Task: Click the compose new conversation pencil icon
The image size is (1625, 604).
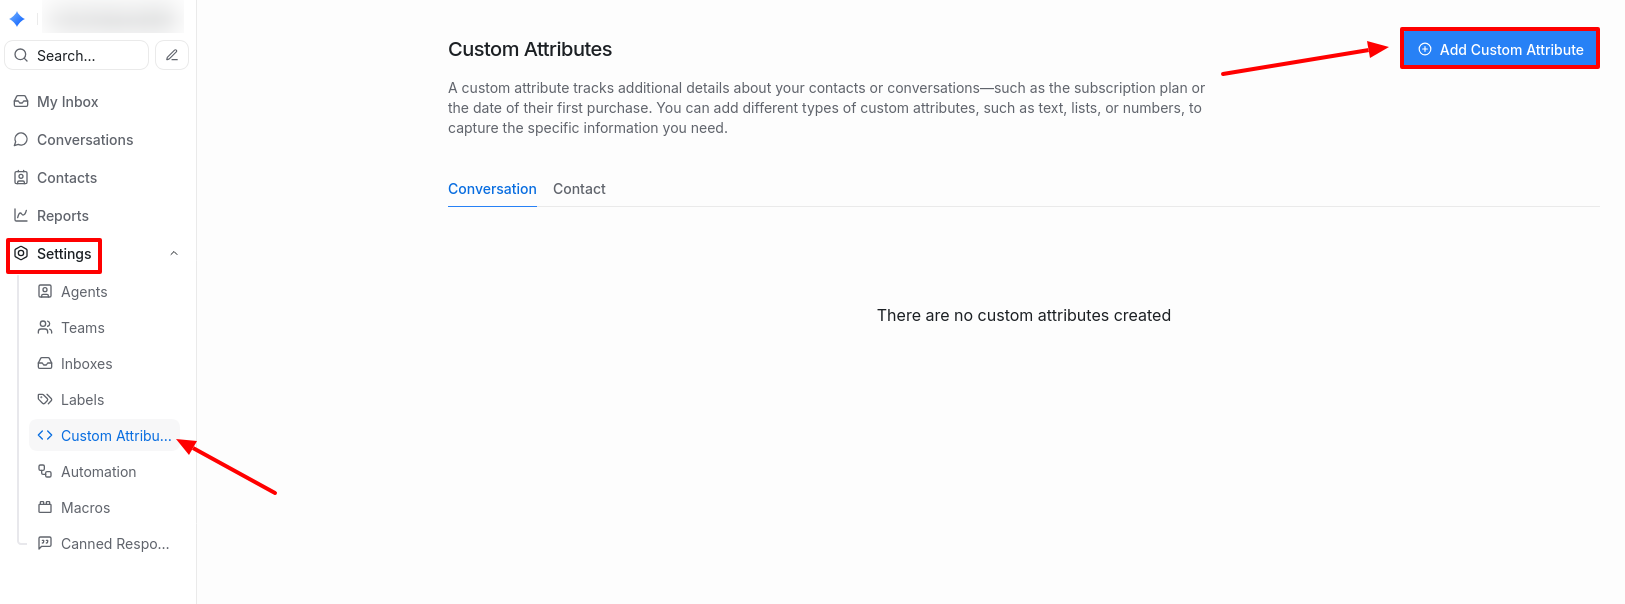Action: click(x=172, y=55)
